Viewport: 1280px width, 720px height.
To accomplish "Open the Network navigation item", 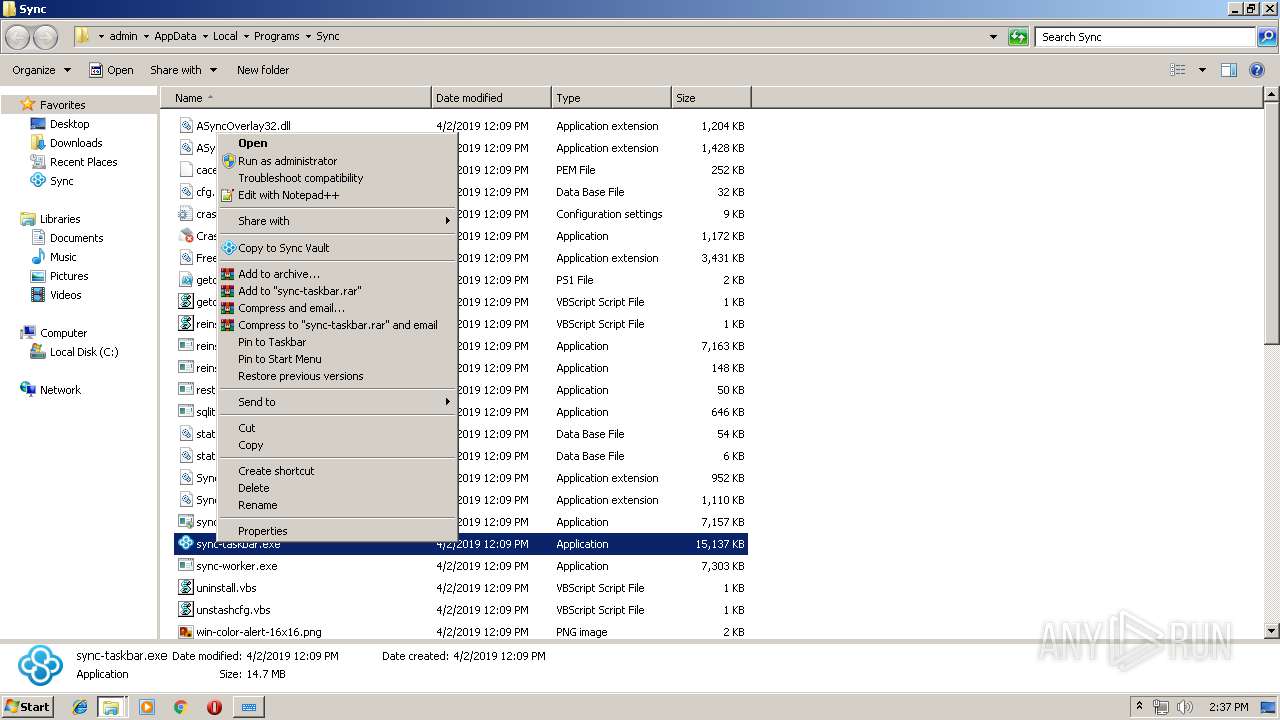I will [50, 390].
